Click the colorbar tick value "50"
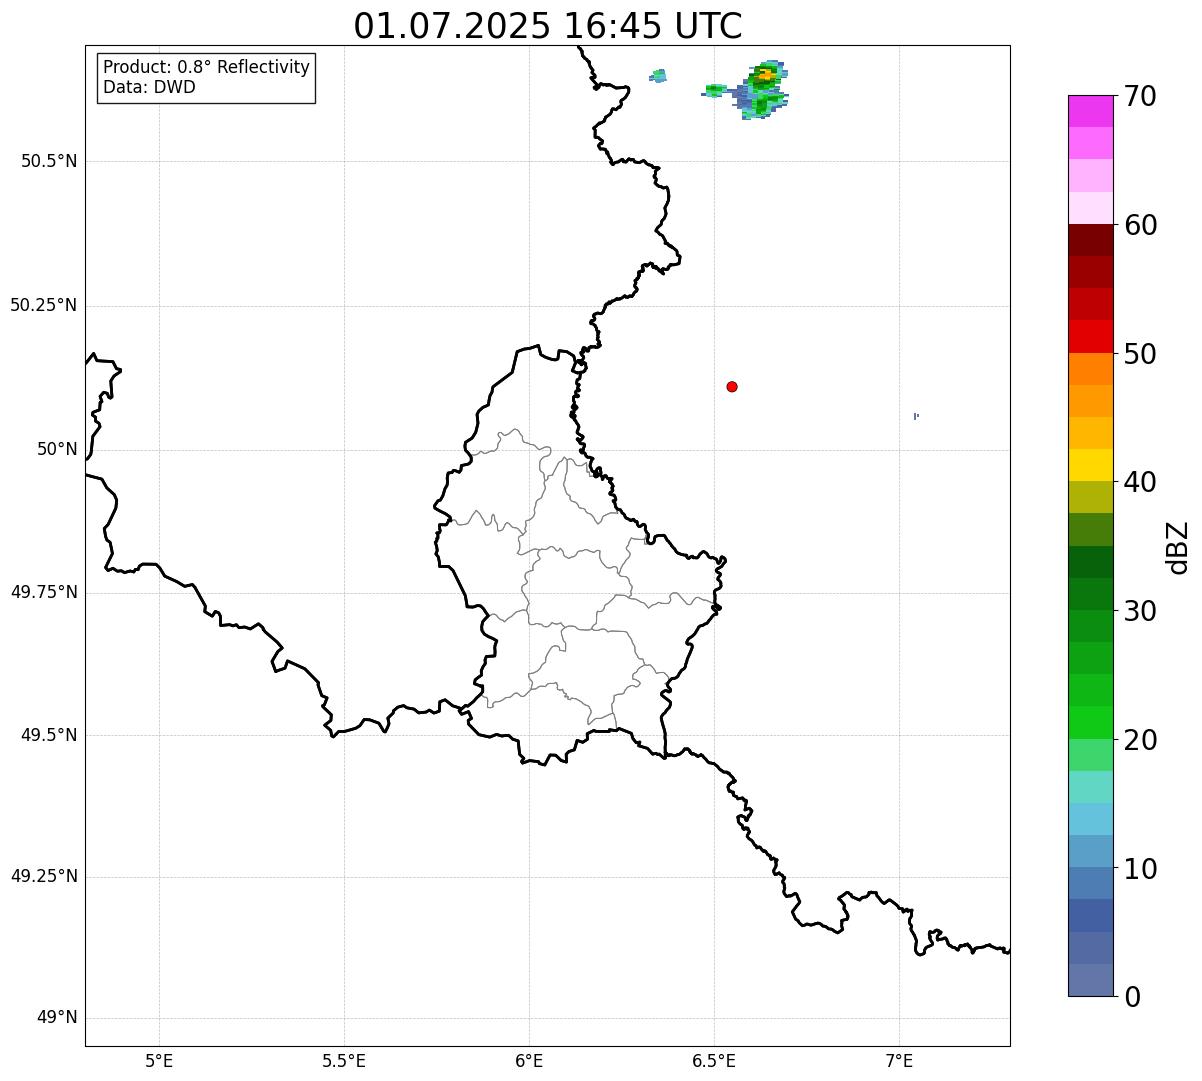This screenshot has height=1081, width=1202. coord(1140,354)
